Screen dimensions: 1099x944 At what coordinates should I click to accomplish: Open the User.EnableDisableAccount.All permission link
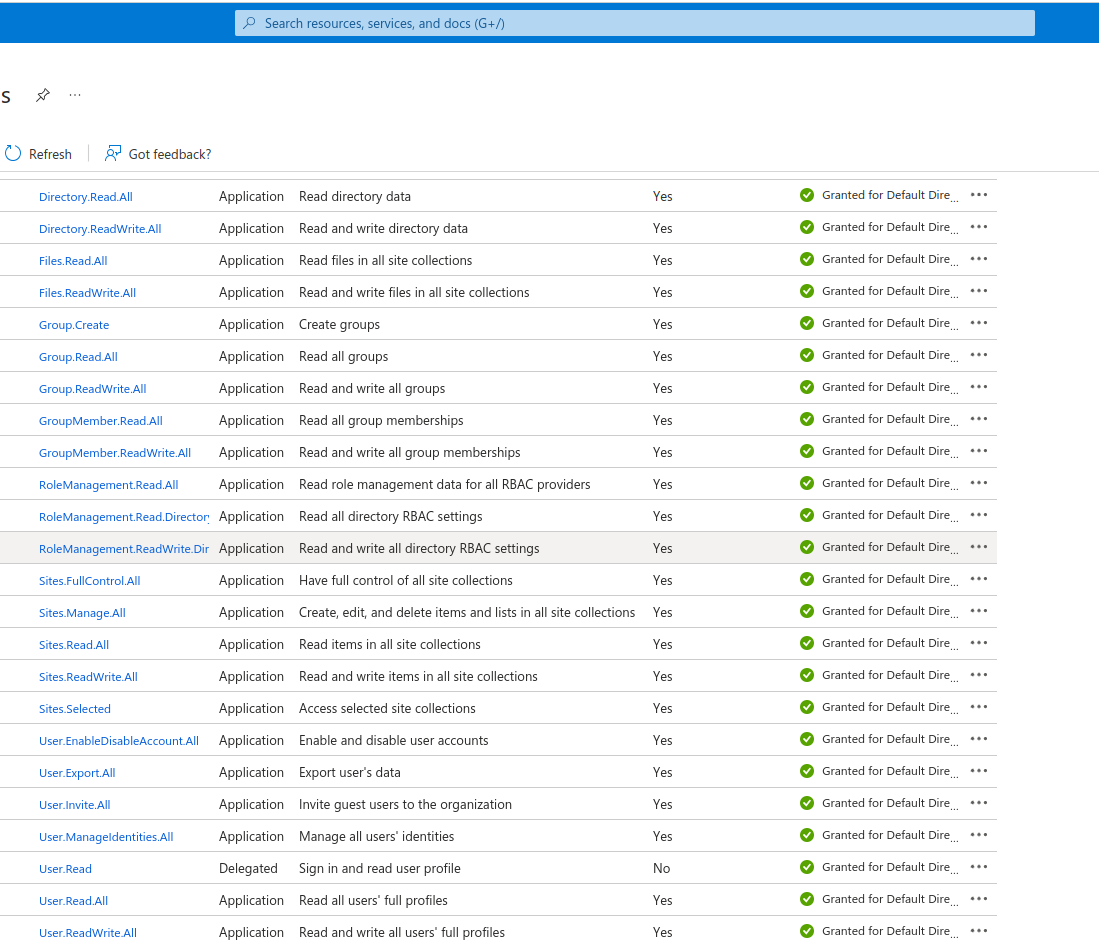tap(119, 741)
